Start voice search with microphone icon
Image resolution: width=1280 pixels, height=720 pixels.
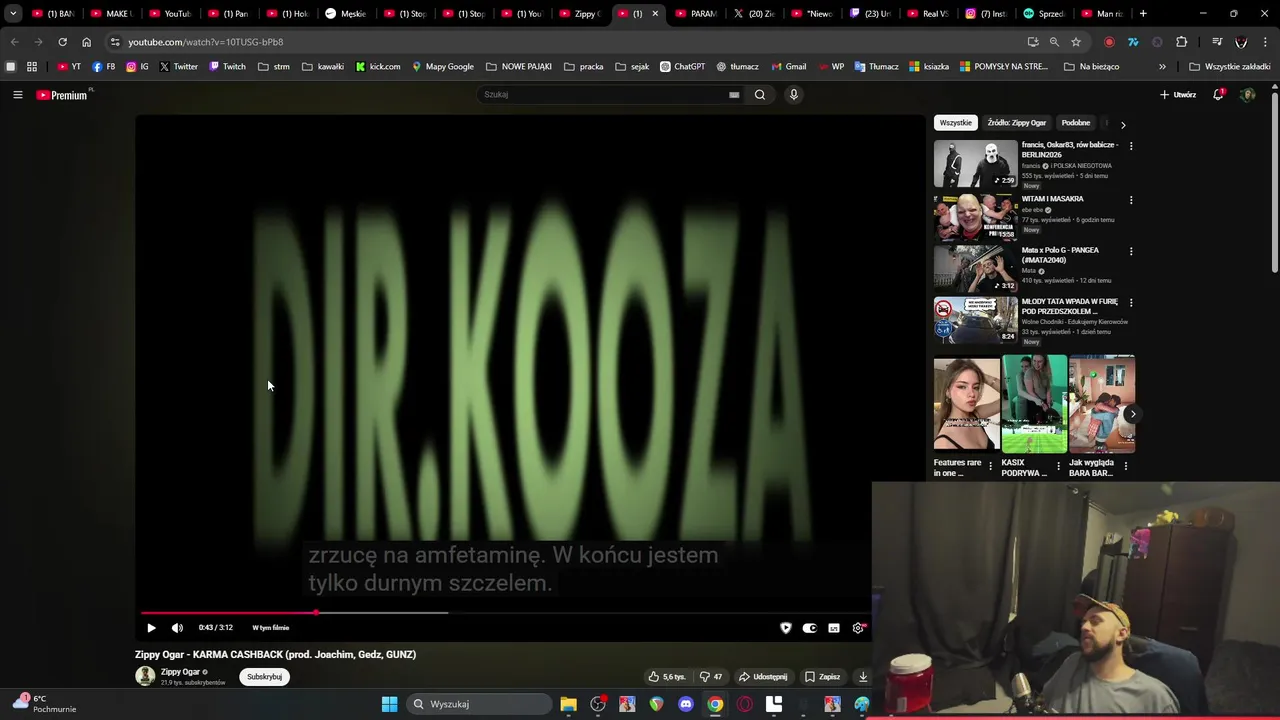pyautogui.click(x=794, y=95)
